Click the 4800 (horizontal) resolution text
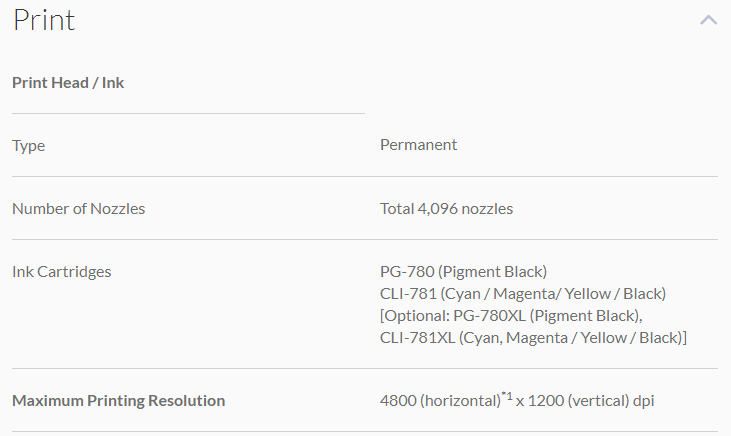Image resolution: width=731 pixels, height=436 pixels. click(x=438, y=401)
